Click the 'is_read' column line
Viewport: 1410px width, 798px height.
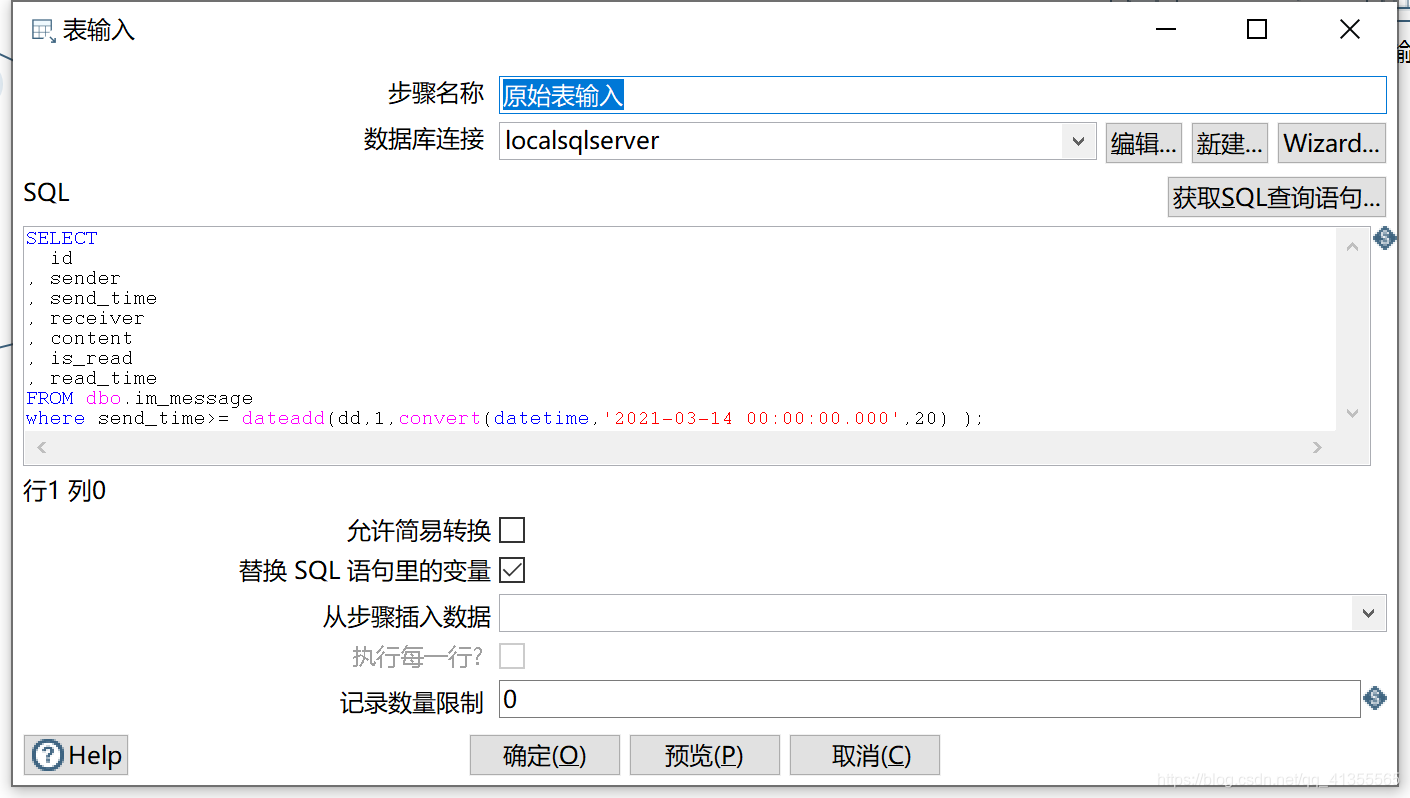(x=79, y=358)
